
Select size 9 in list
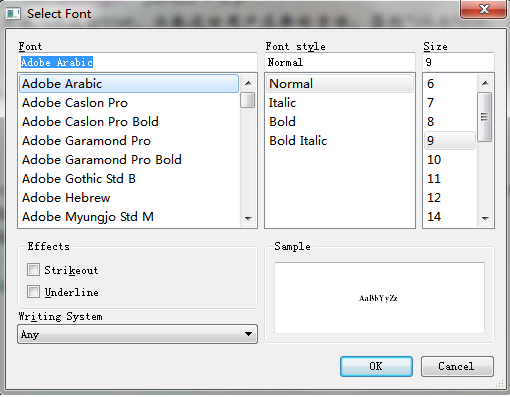coord(450,141)
